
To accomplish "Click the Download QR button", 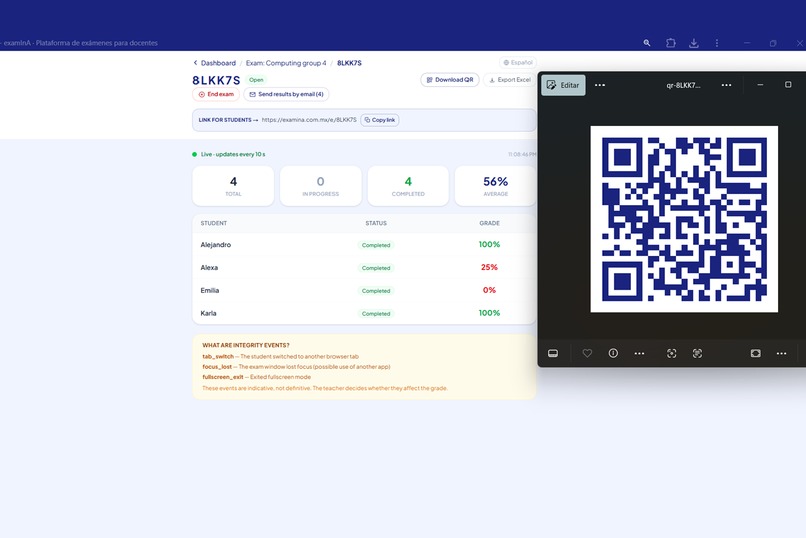I will point(450,80).
